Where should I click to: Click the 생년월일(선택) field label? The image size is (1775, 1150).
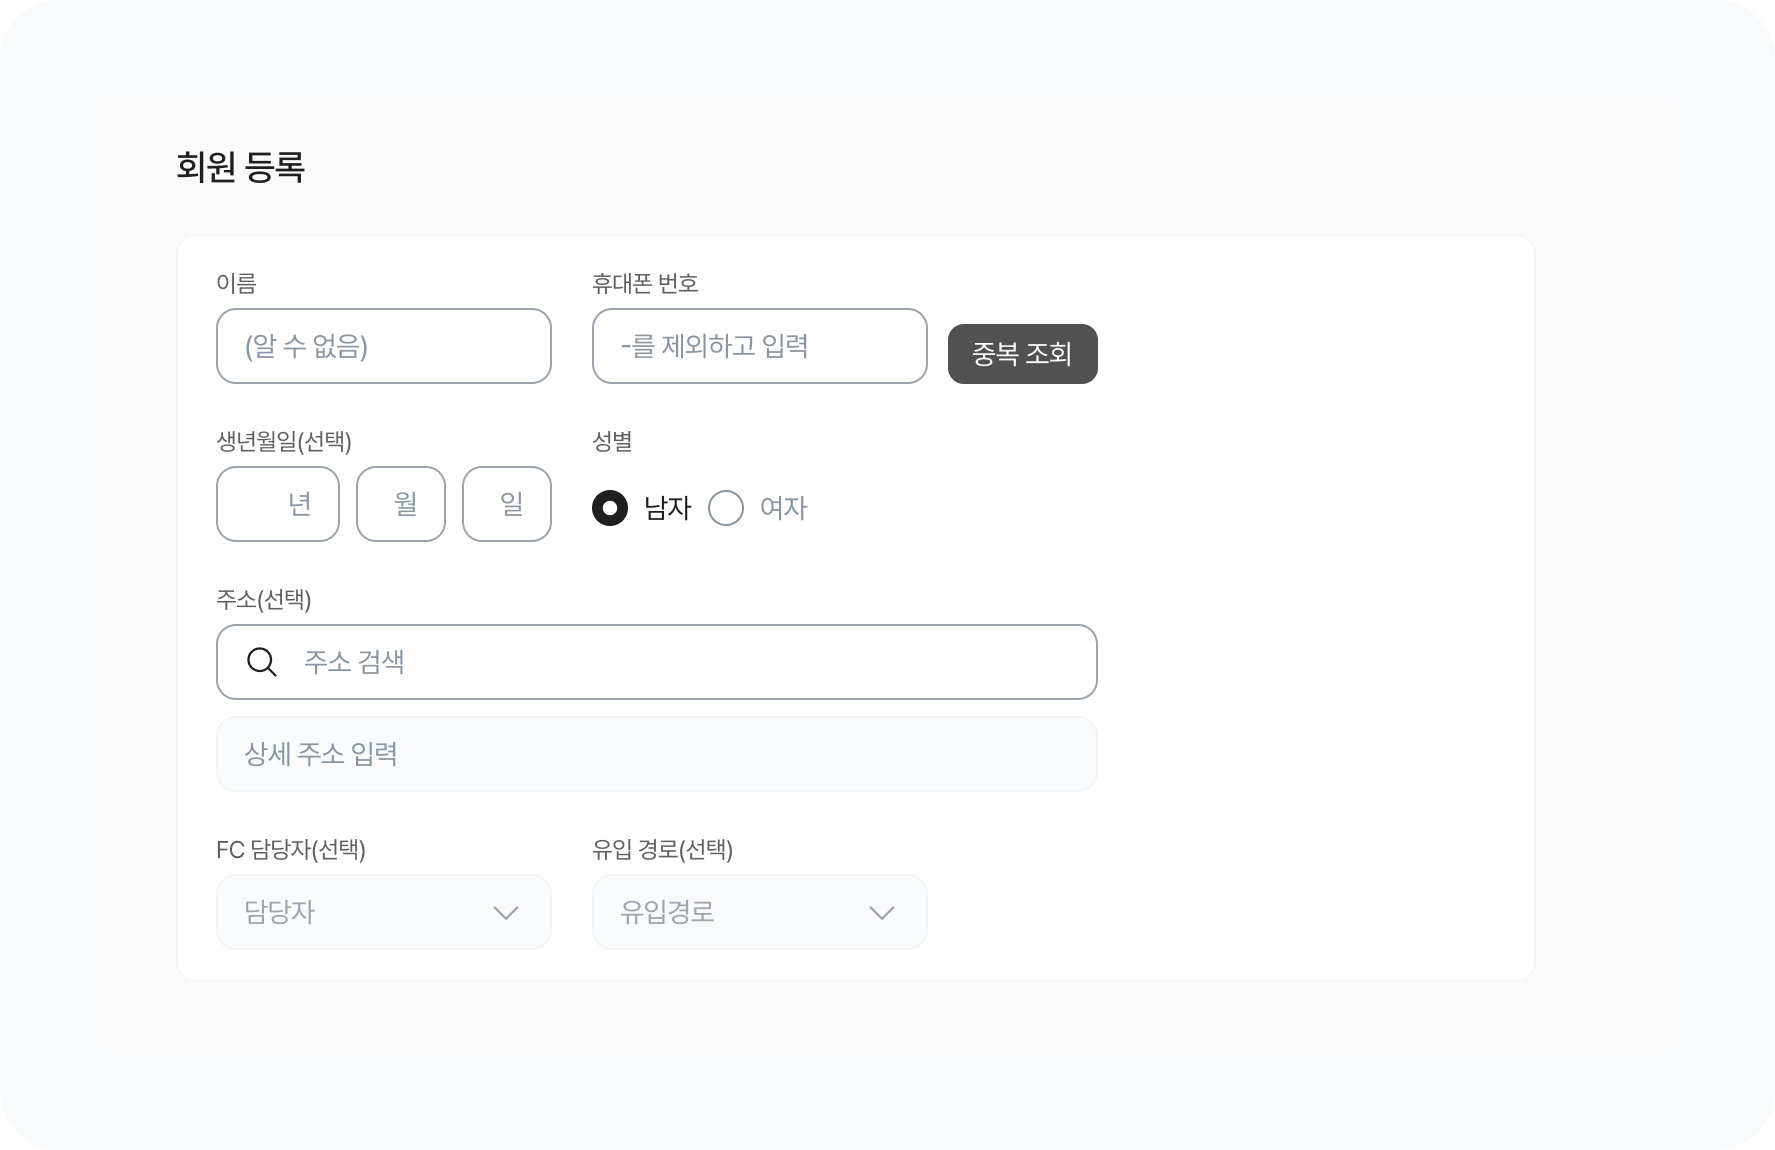(x=284, y=441)
